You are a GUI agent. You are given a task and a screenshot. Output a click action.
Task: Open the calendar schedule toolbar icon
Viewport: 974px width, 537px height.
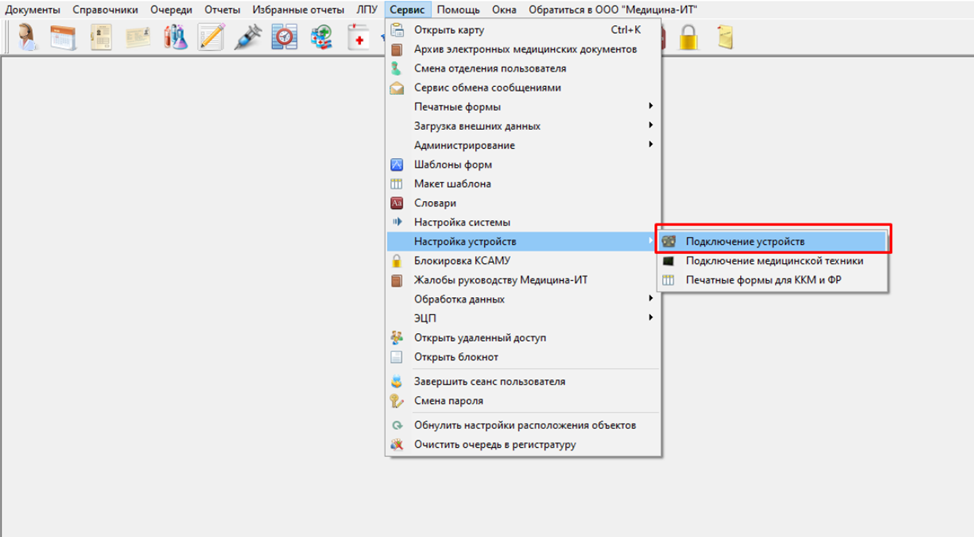point(62,38)
